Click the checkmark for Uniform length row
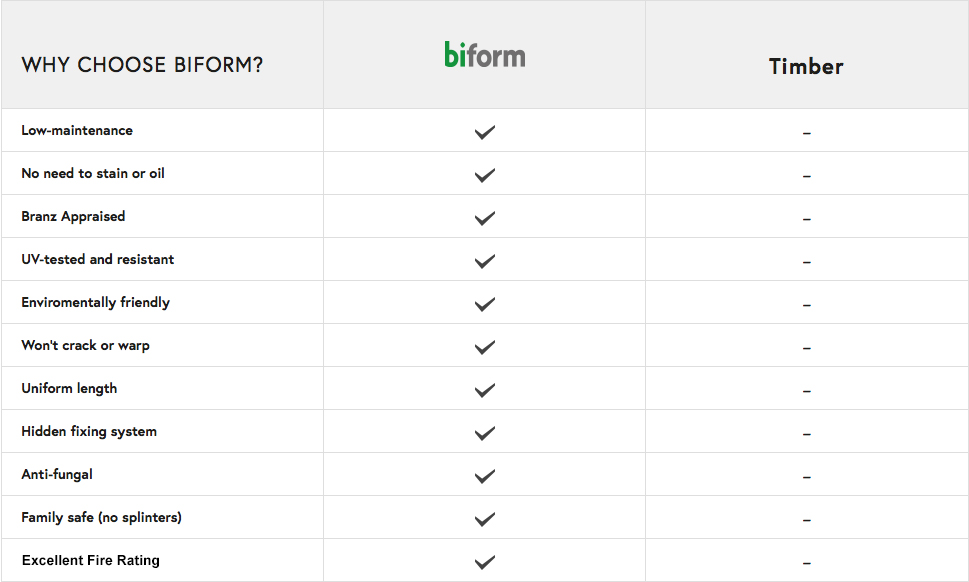This screenshot has width=969, height=582. click(x=484, y=390)
